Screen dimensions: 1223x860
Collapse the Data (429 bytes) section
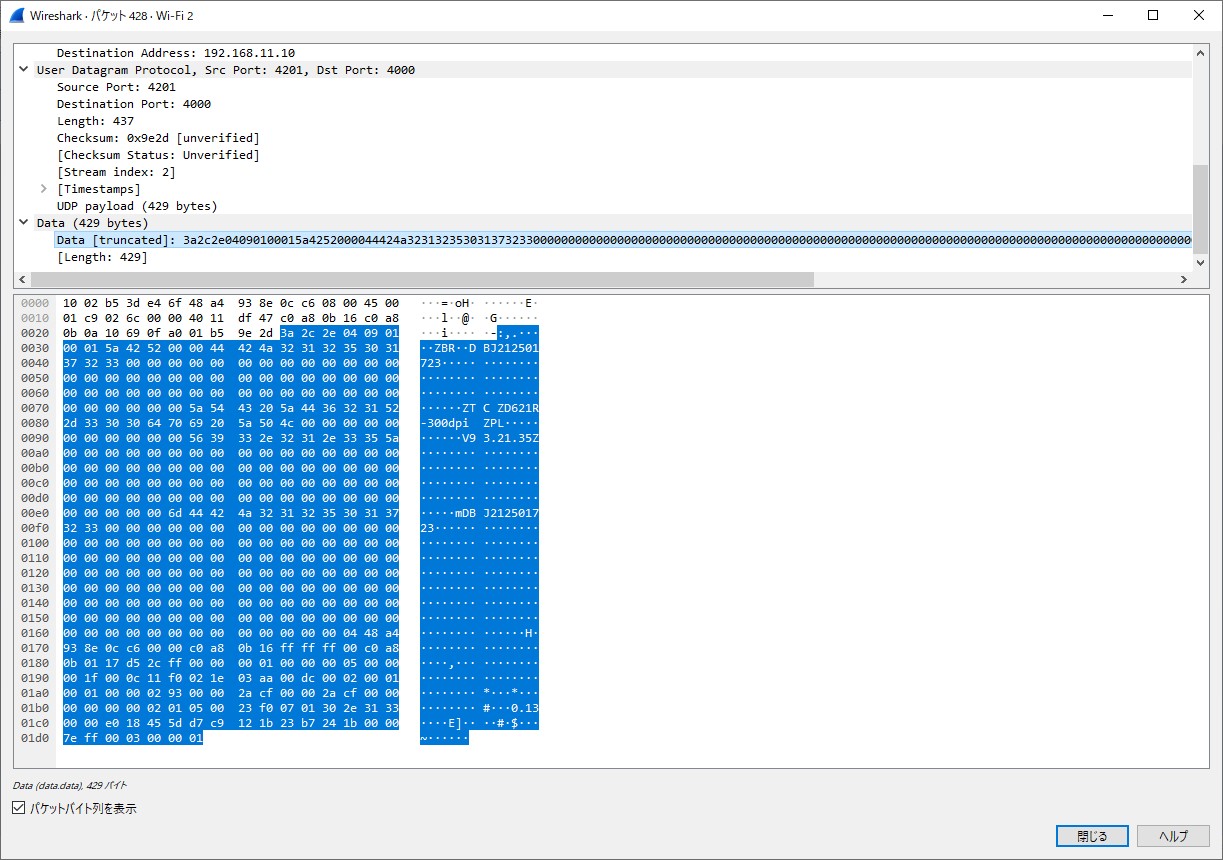click(24, 223)
